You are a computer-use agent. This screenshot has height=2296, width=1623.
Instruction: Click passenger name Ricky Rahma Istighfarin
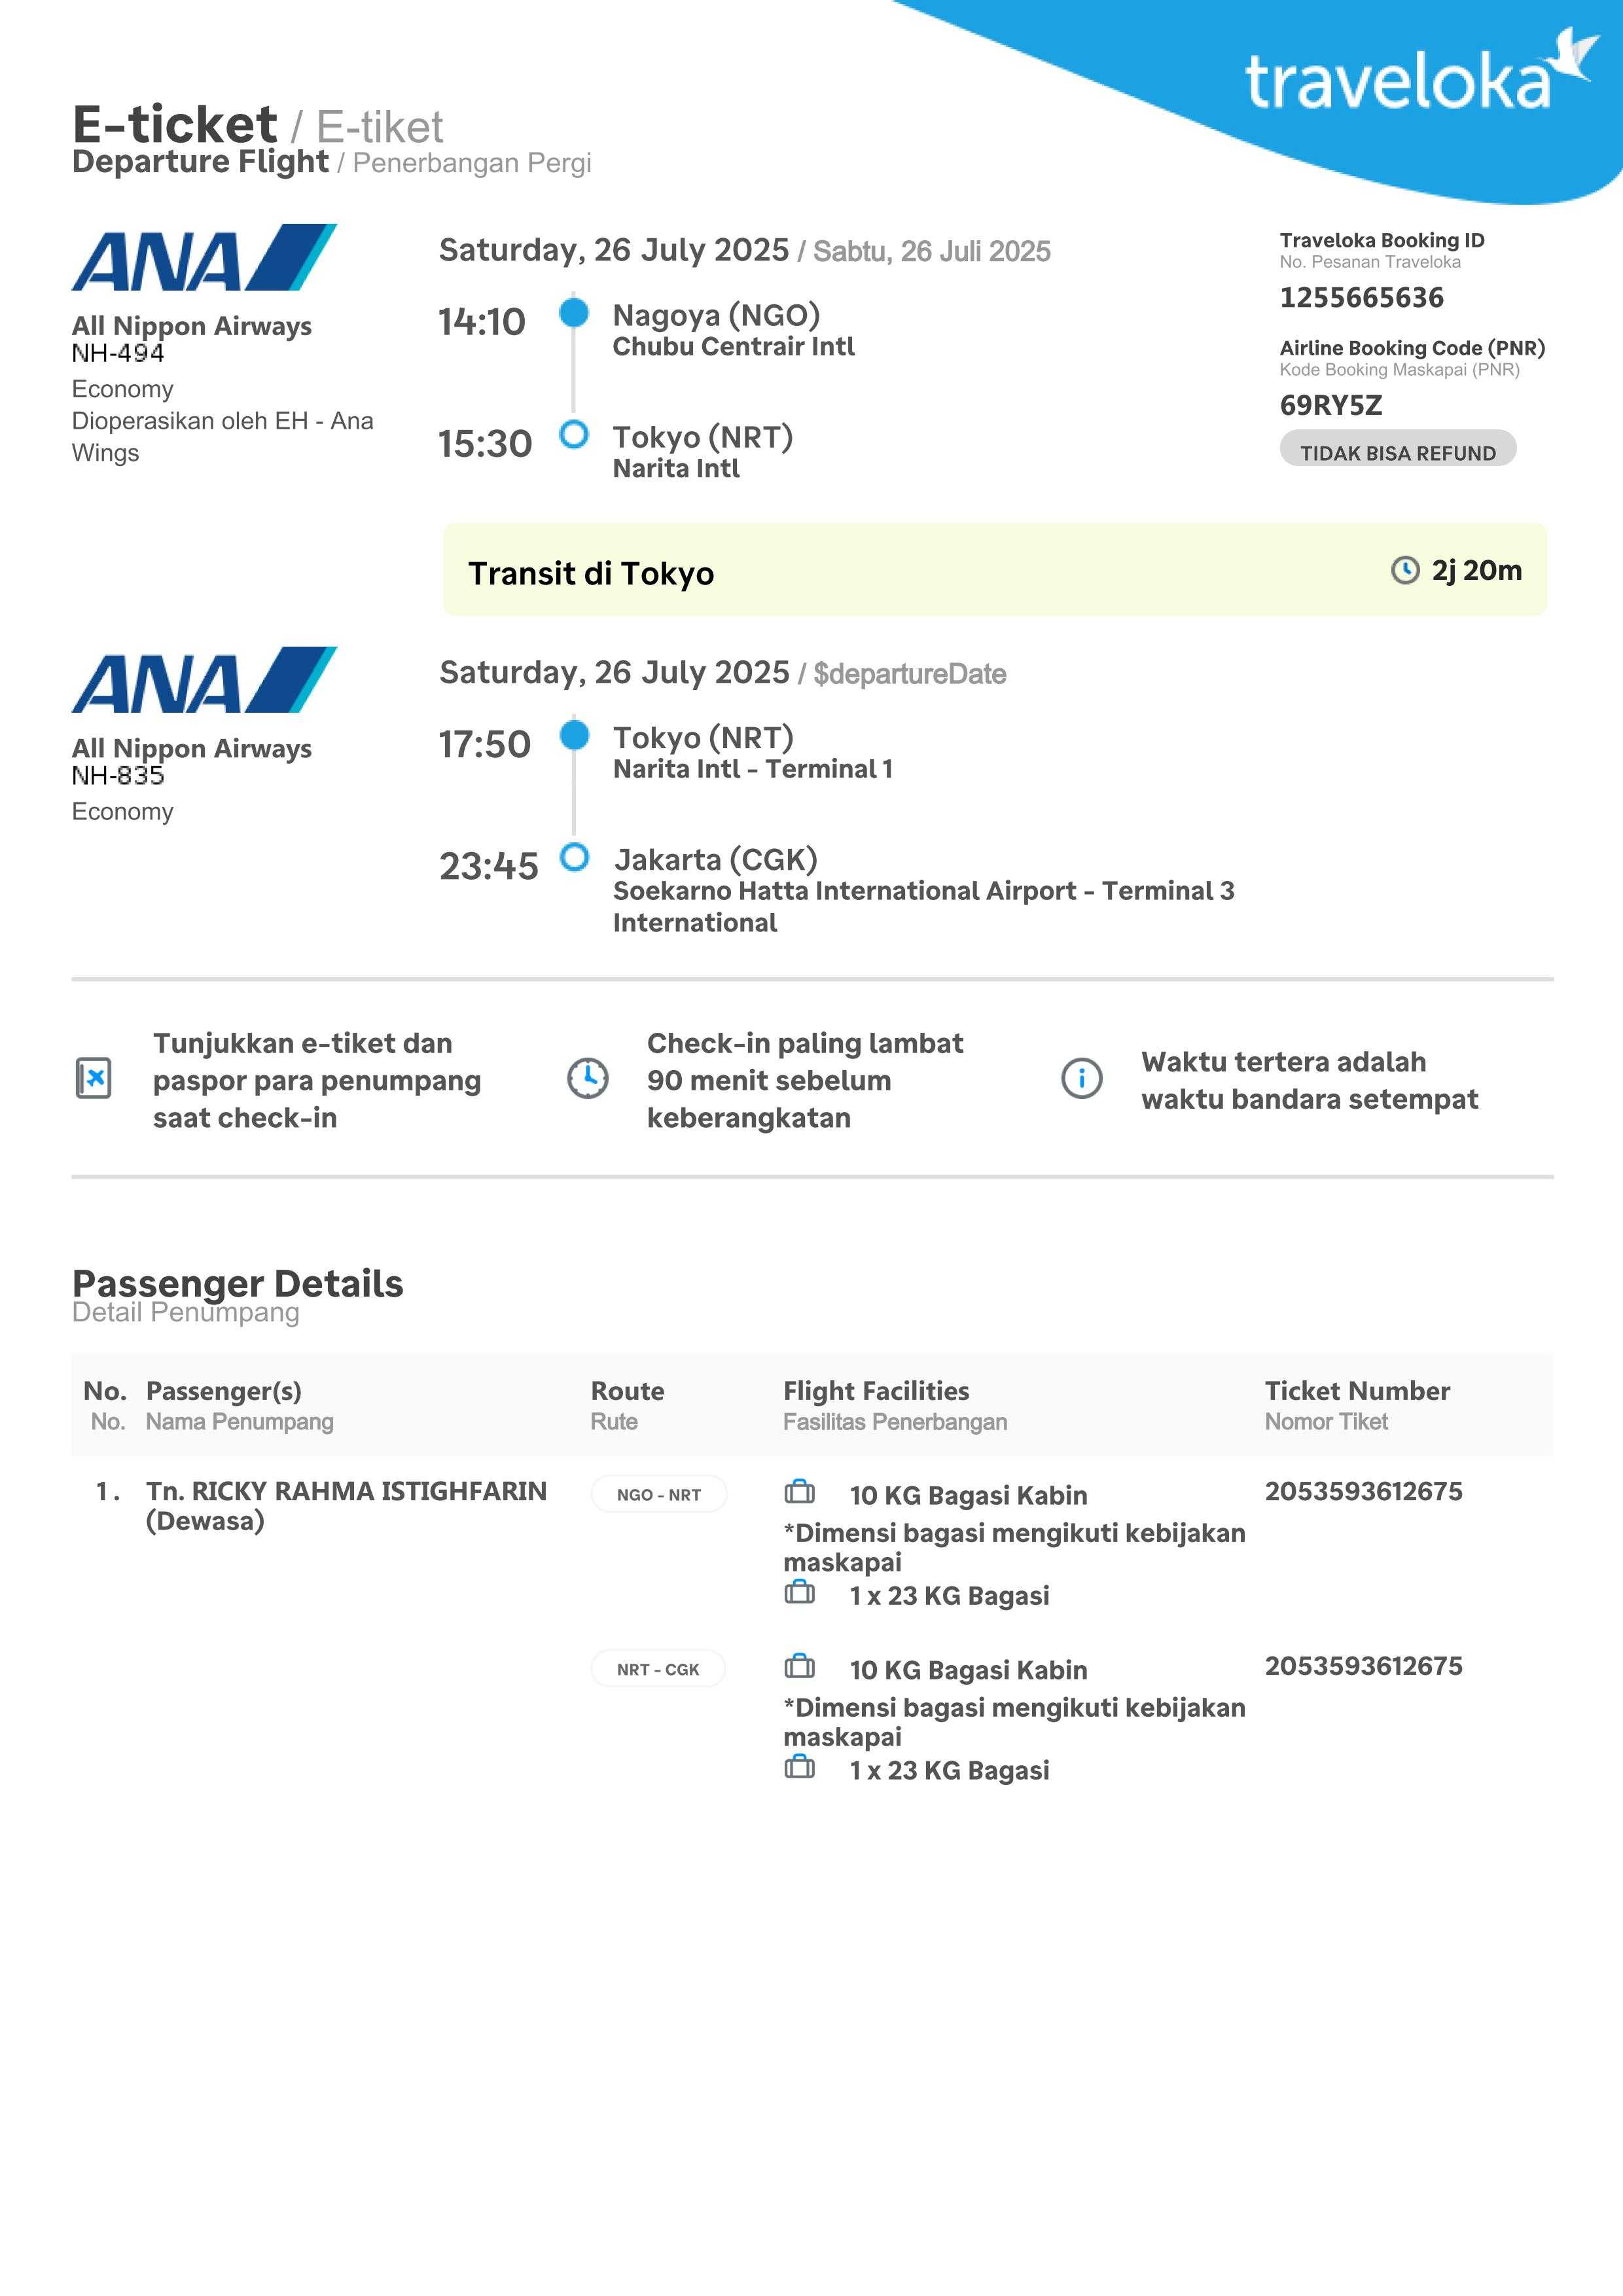click(x=346, y=1491)
